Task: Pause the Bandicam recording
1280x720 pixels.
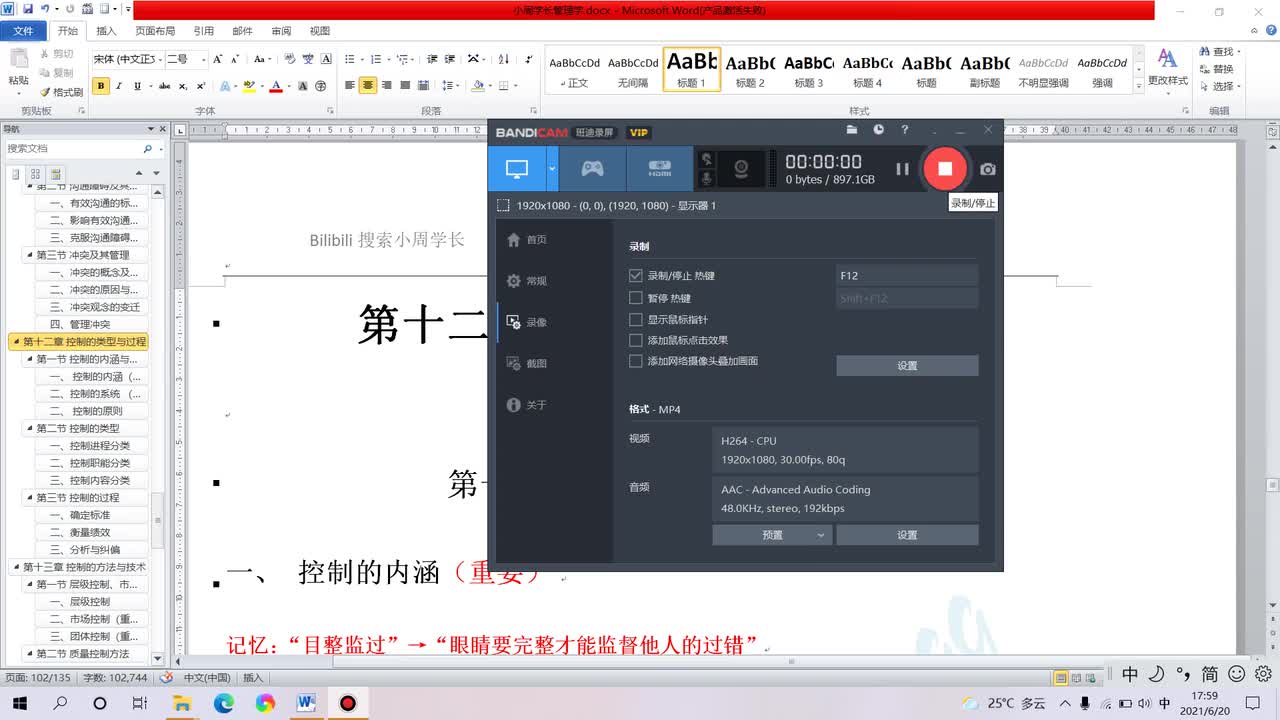Action: [902, 169]
